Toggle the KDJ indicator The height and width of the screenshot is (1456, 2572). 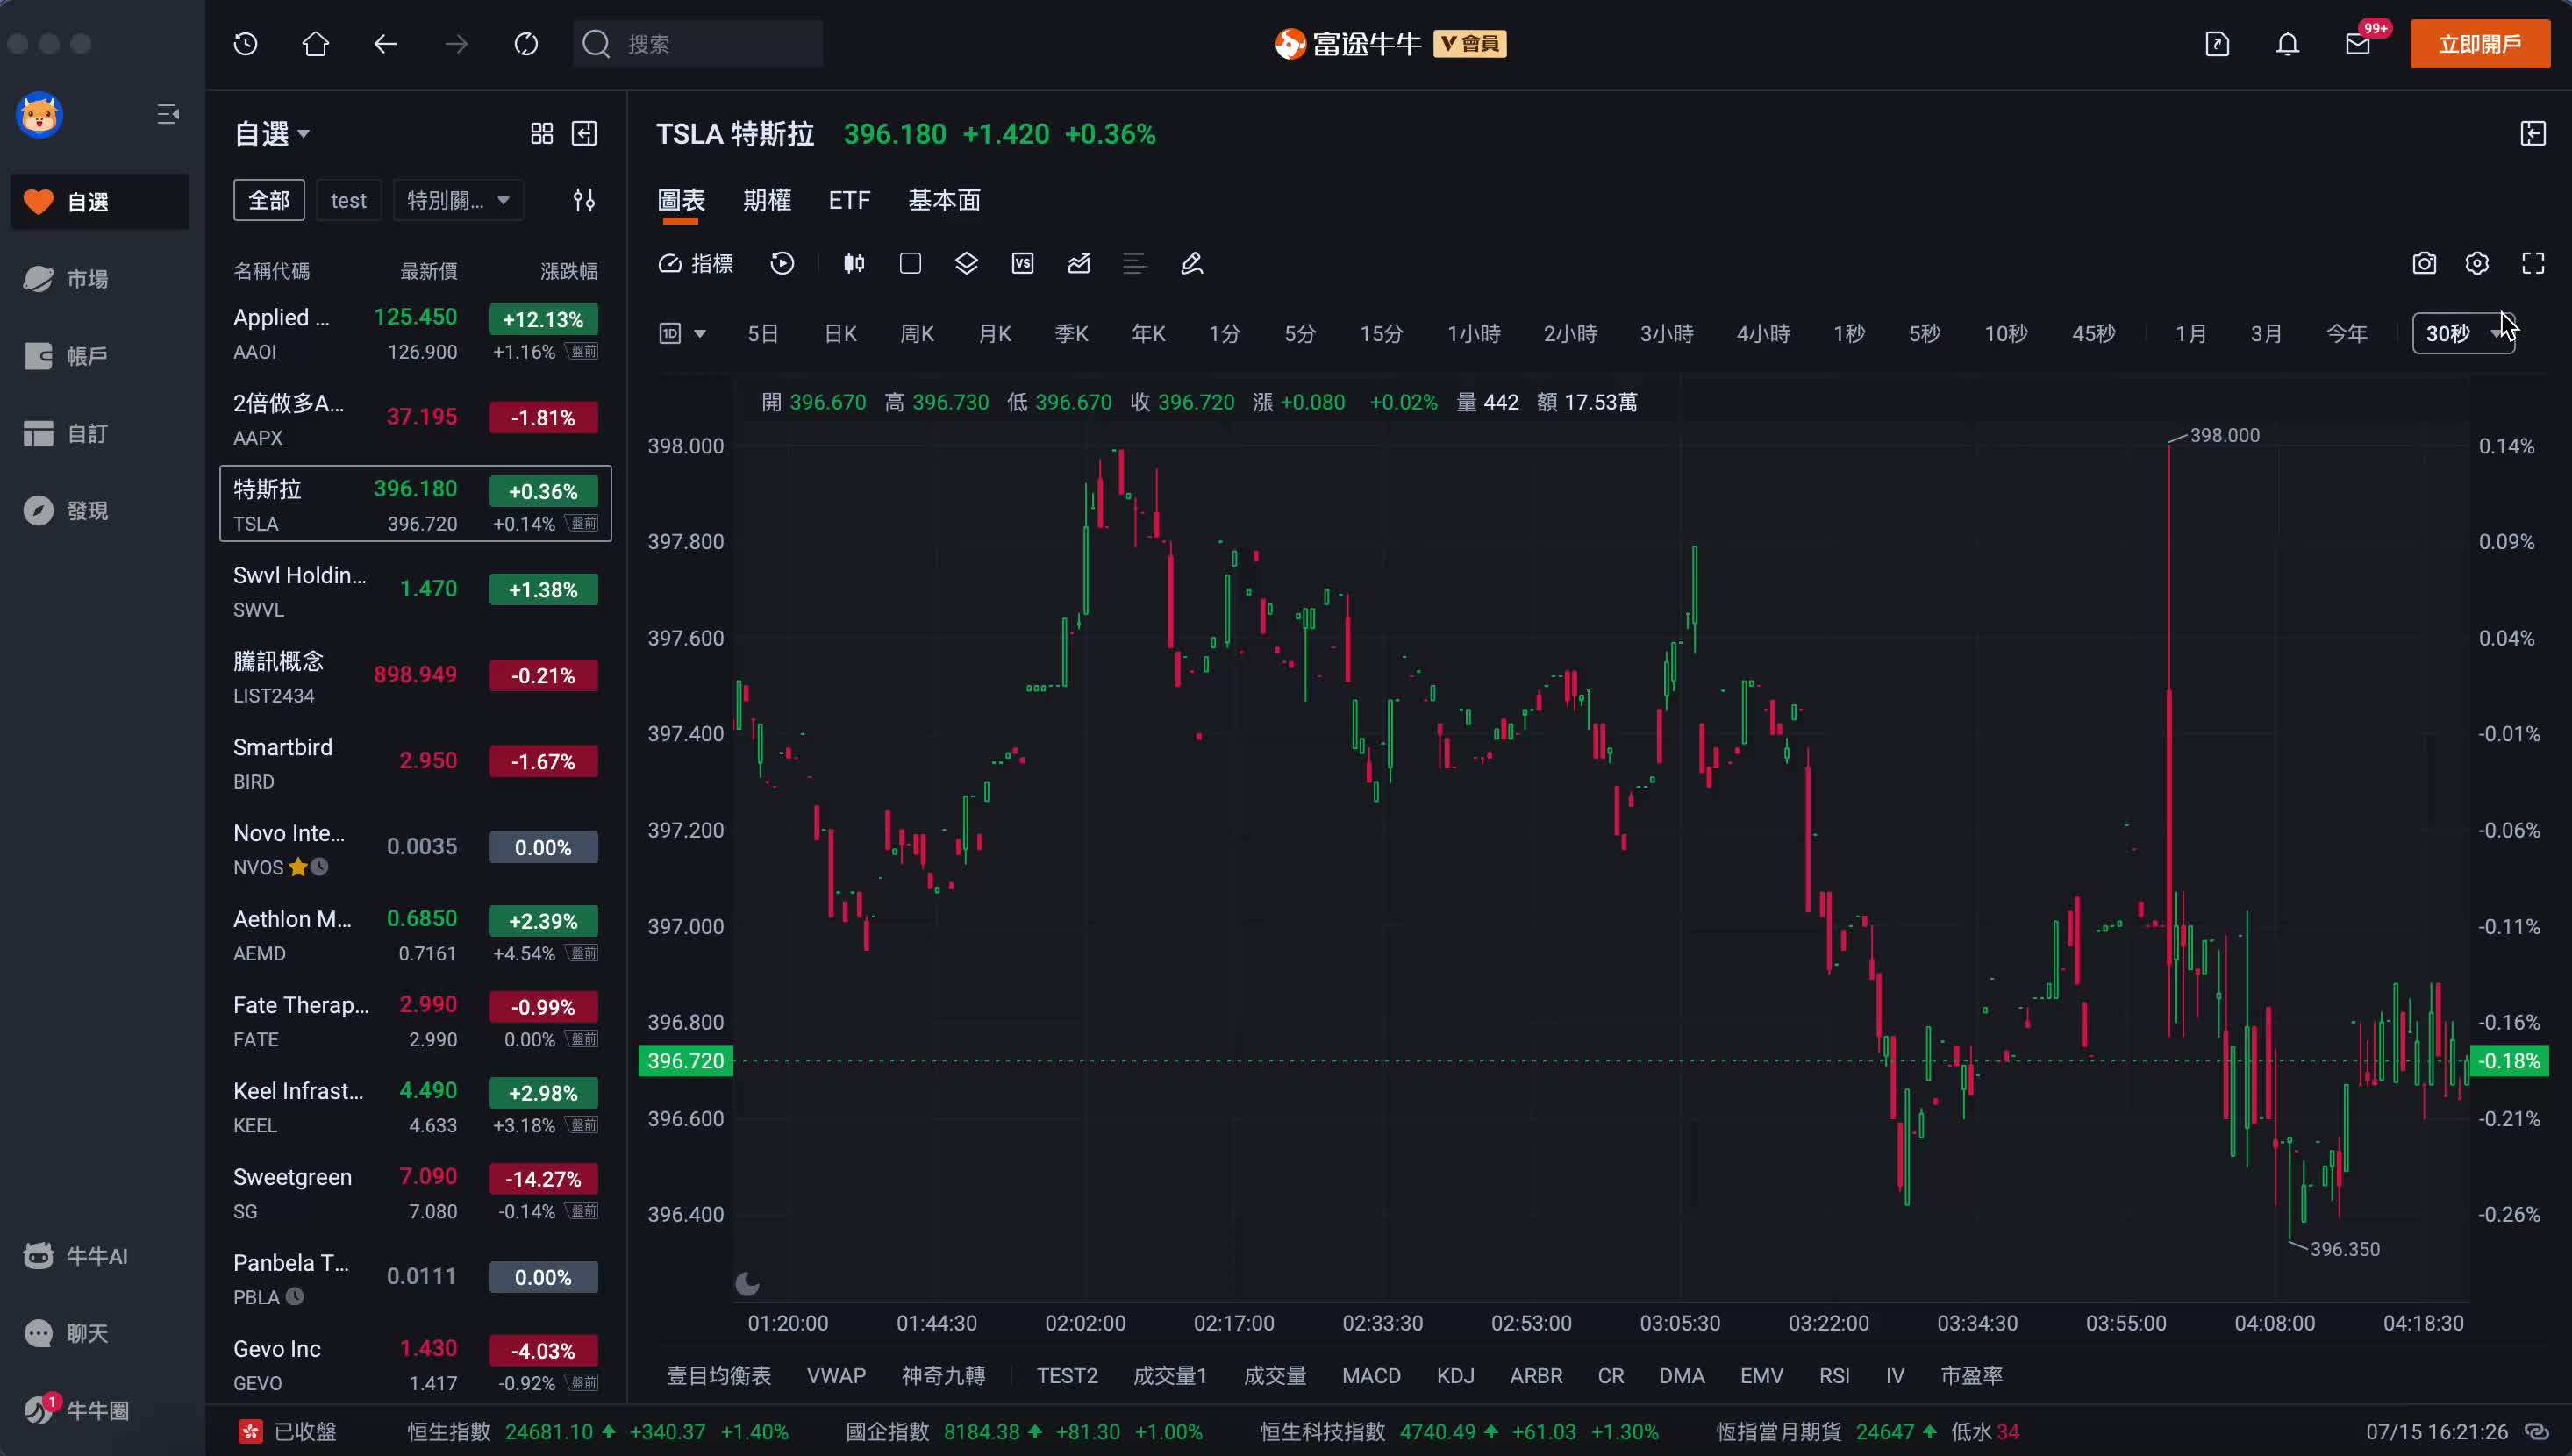(1455, 1376)
